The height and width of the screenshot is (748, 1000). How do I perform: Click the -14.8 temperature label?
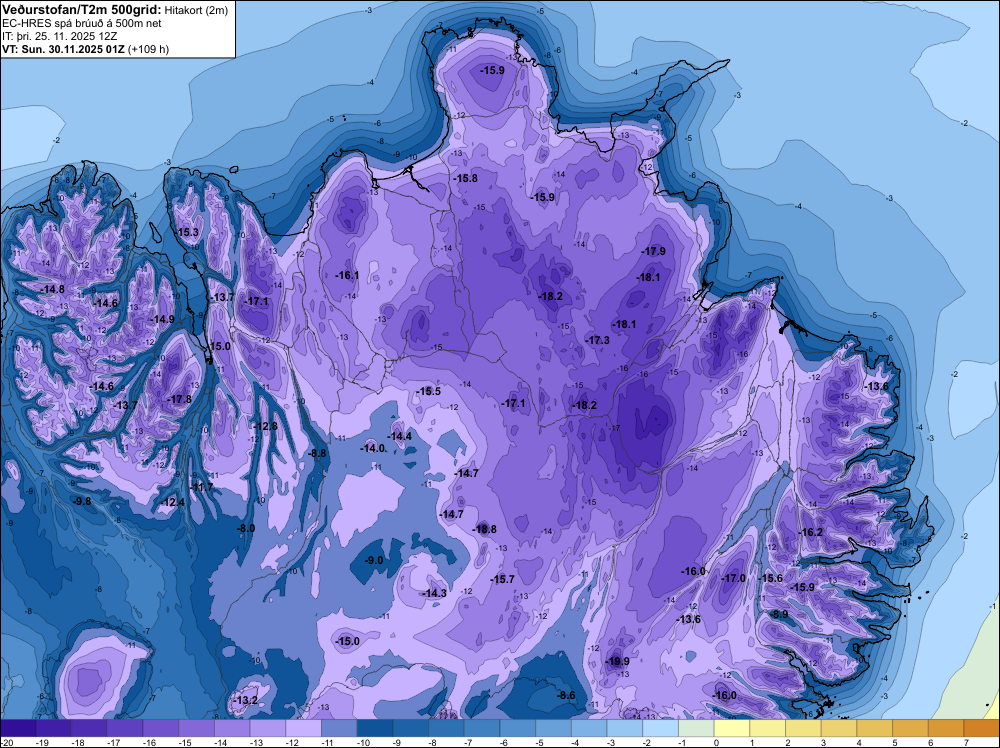(x=52, y=289)
